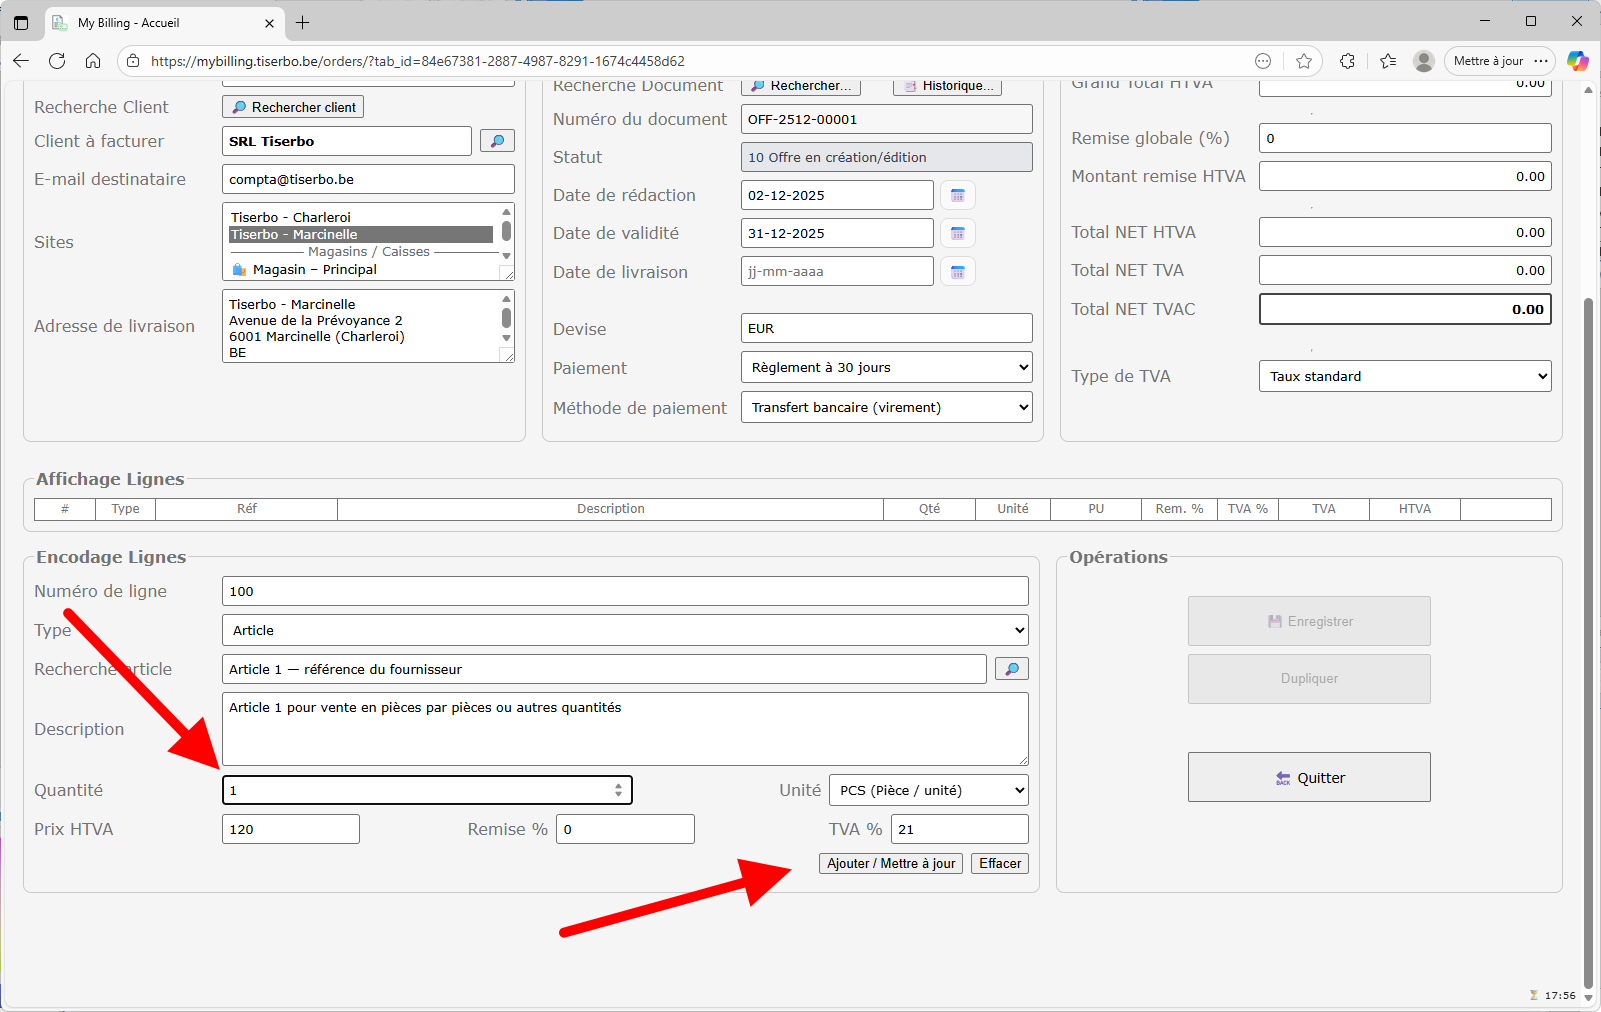Click the Quitter button

tap(1308, 777)
